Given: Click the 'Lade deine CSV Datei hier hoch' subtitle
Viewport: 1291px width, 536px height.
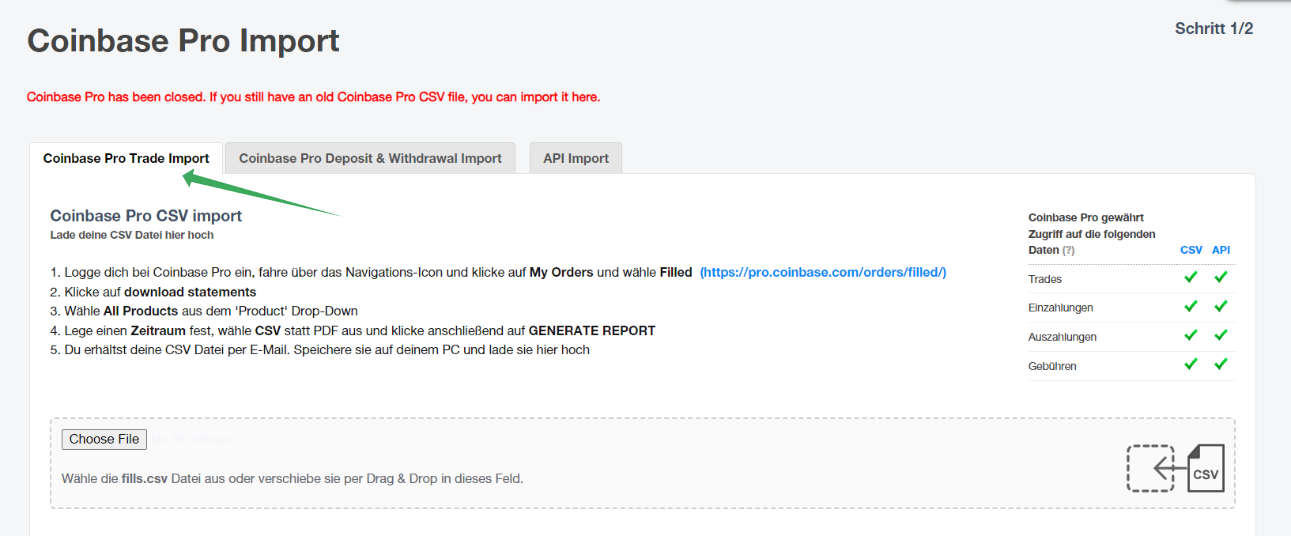Looking at the screenshot, I should pyautogui.click(x=132, y=235).
